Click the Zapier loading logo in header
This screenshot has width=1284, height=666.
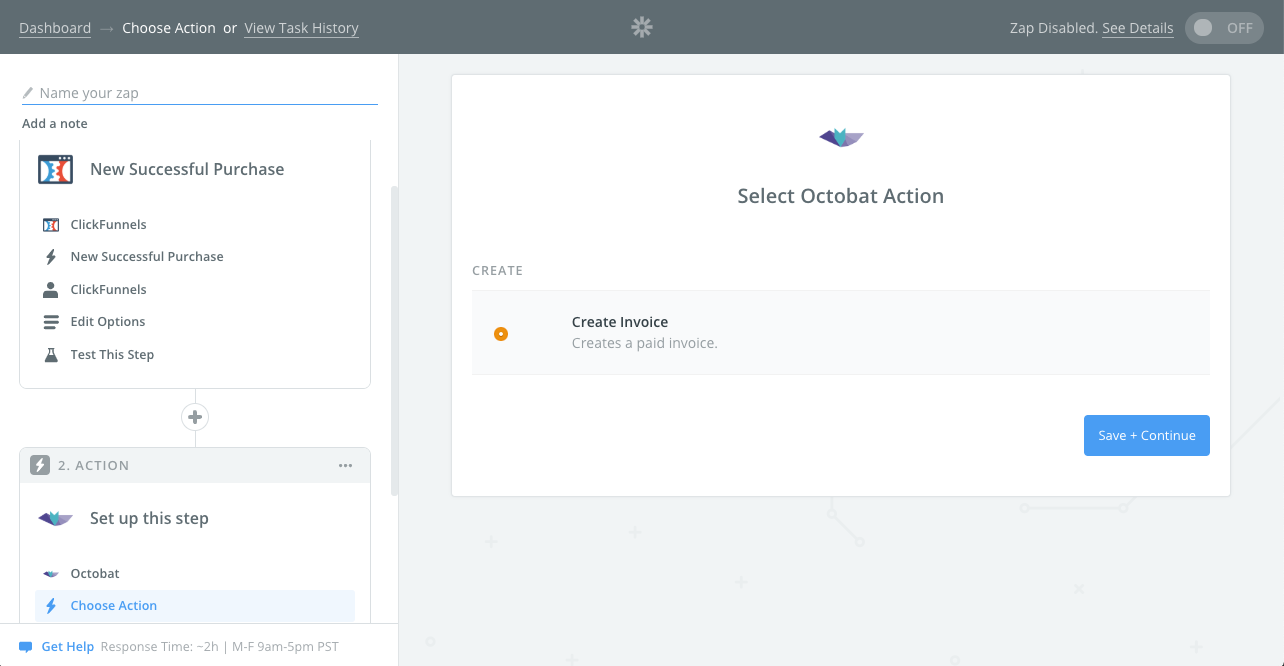click(642, 28)
